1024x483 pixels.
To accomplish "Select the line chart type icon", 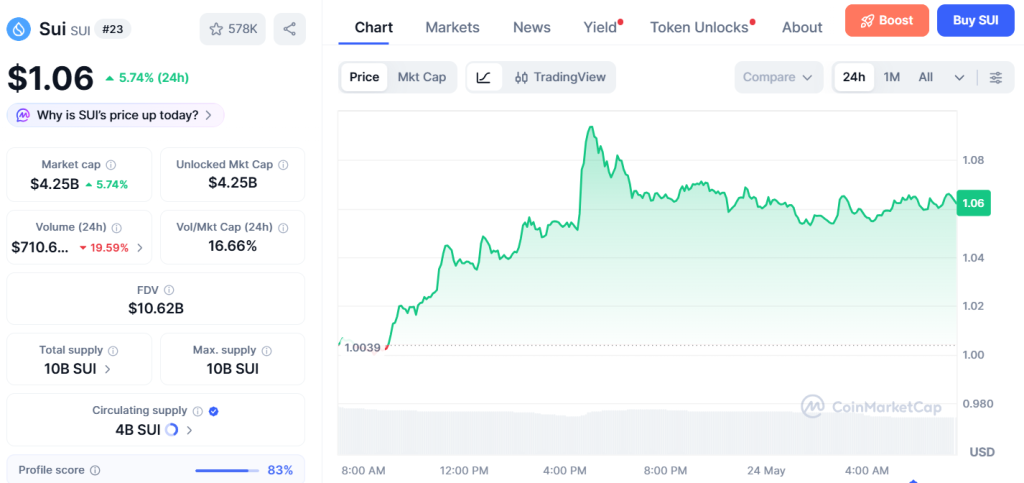I will [x=484, y=77].
